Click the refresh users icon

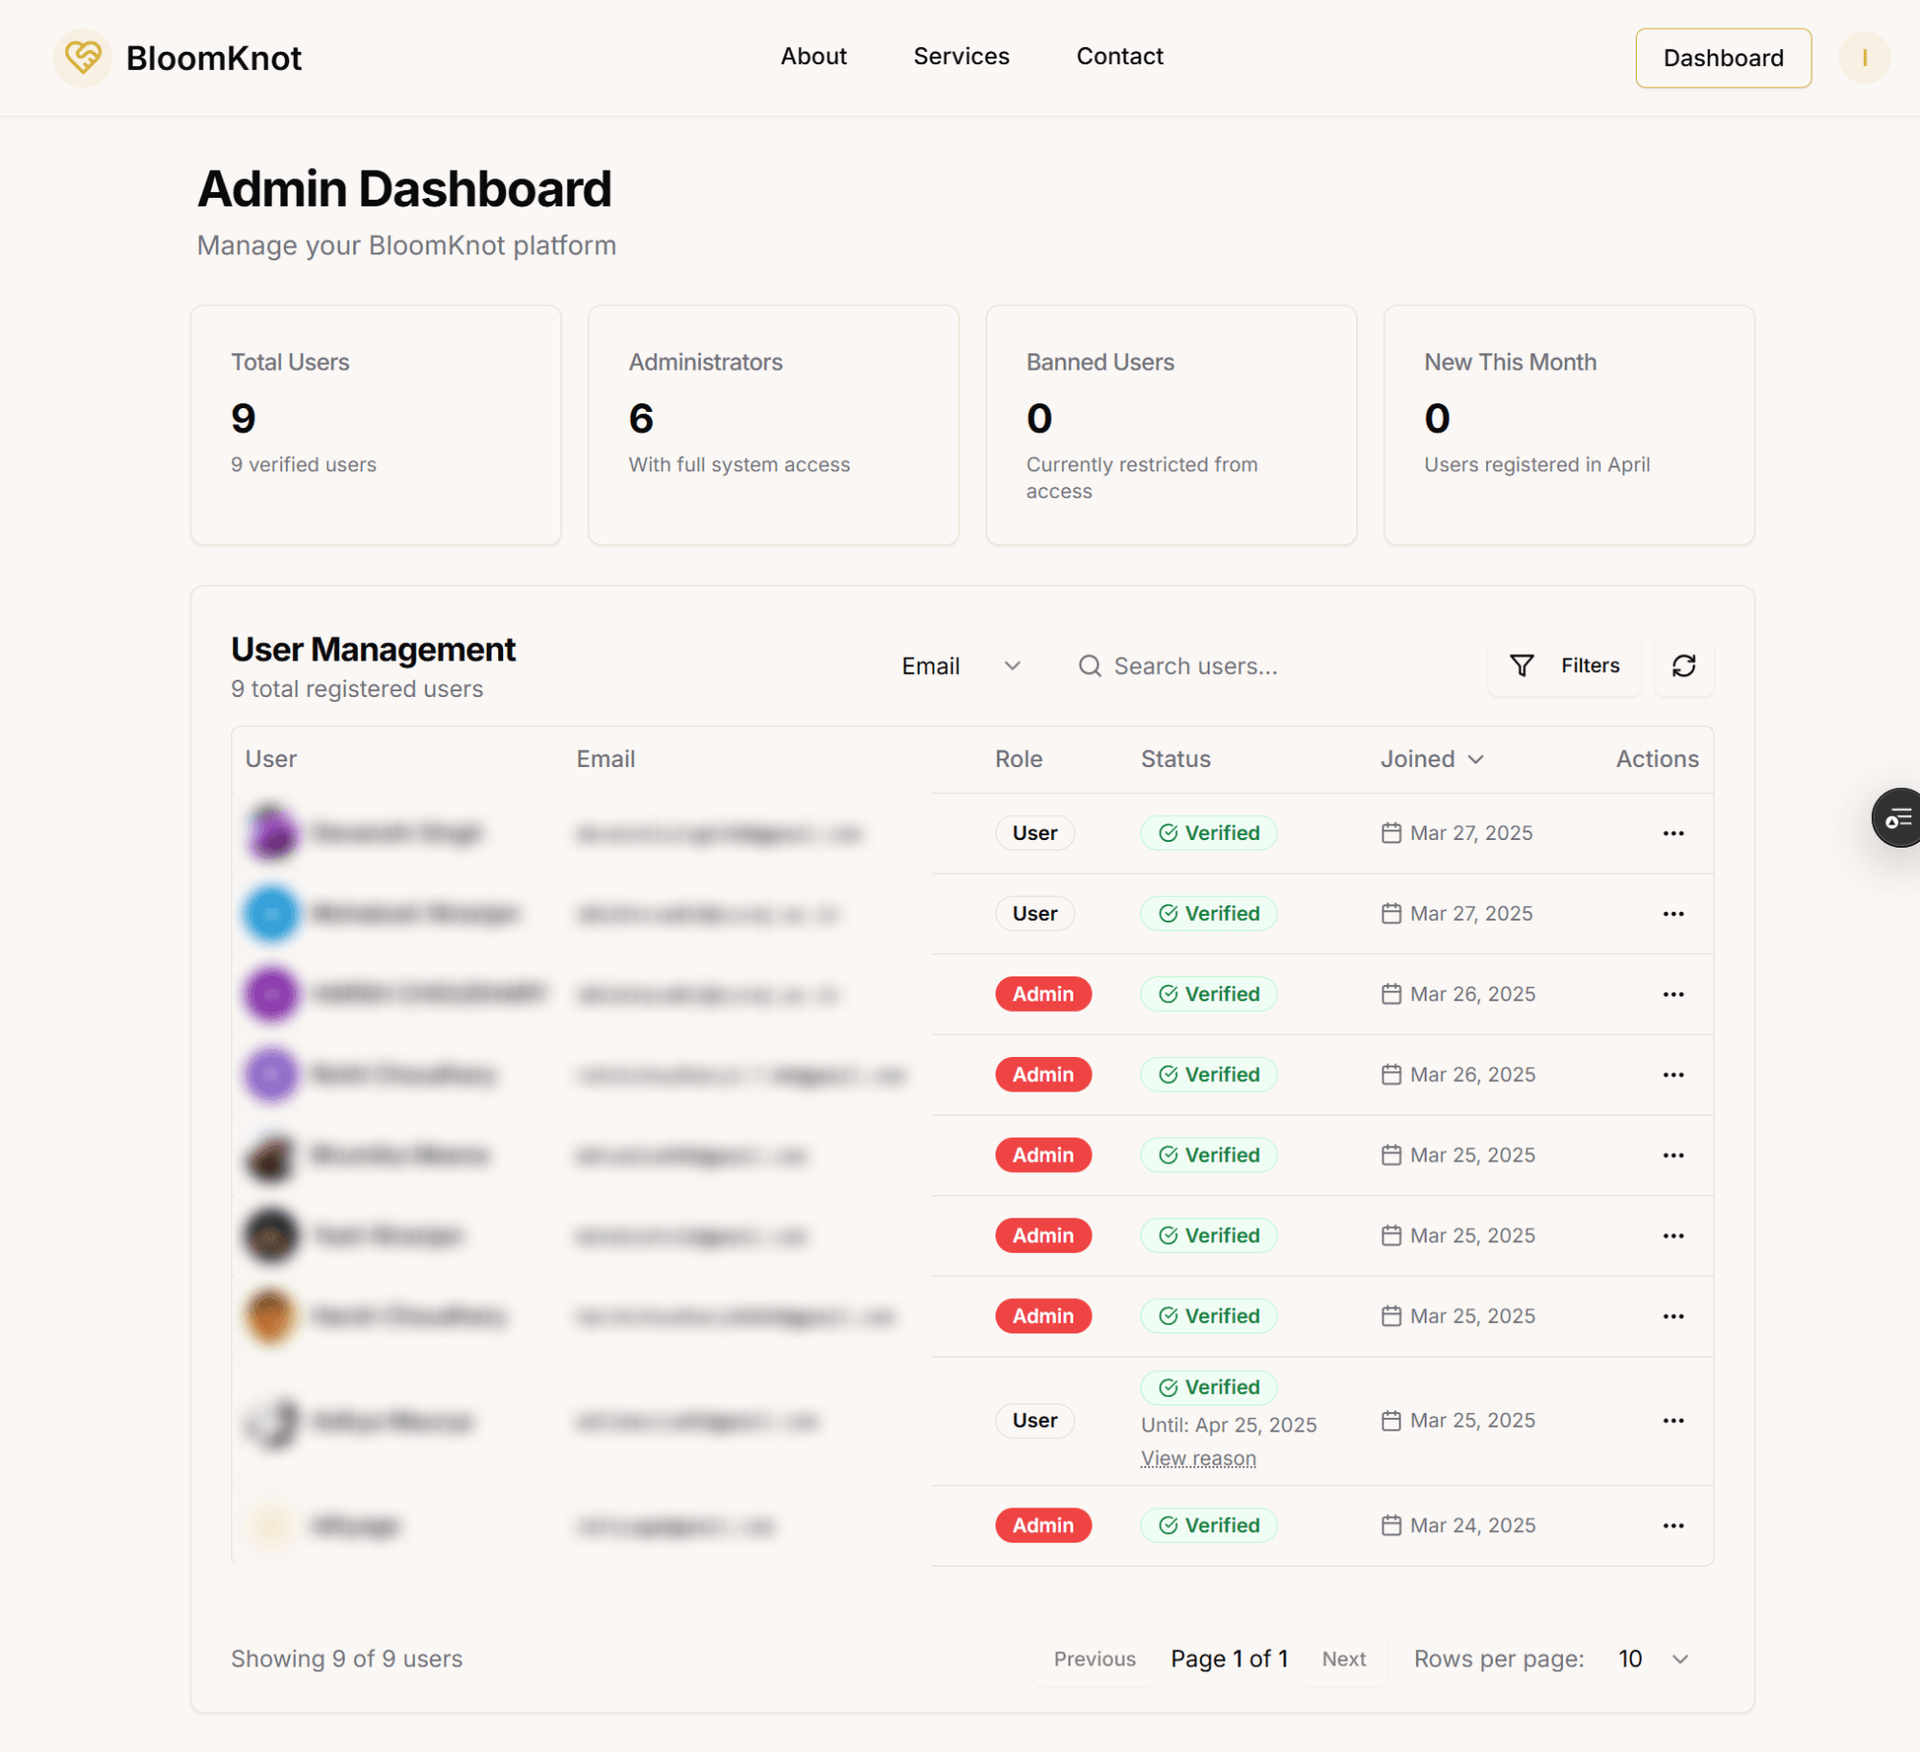[1684, 666]
